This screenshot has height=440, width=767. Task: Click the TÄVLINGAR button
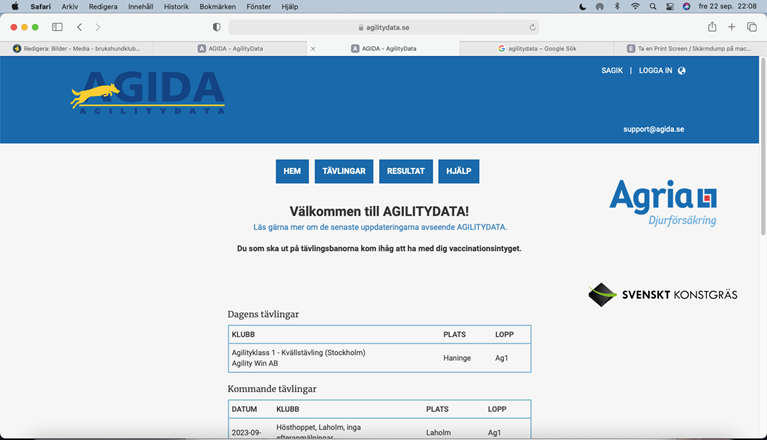tap(344, 171)
